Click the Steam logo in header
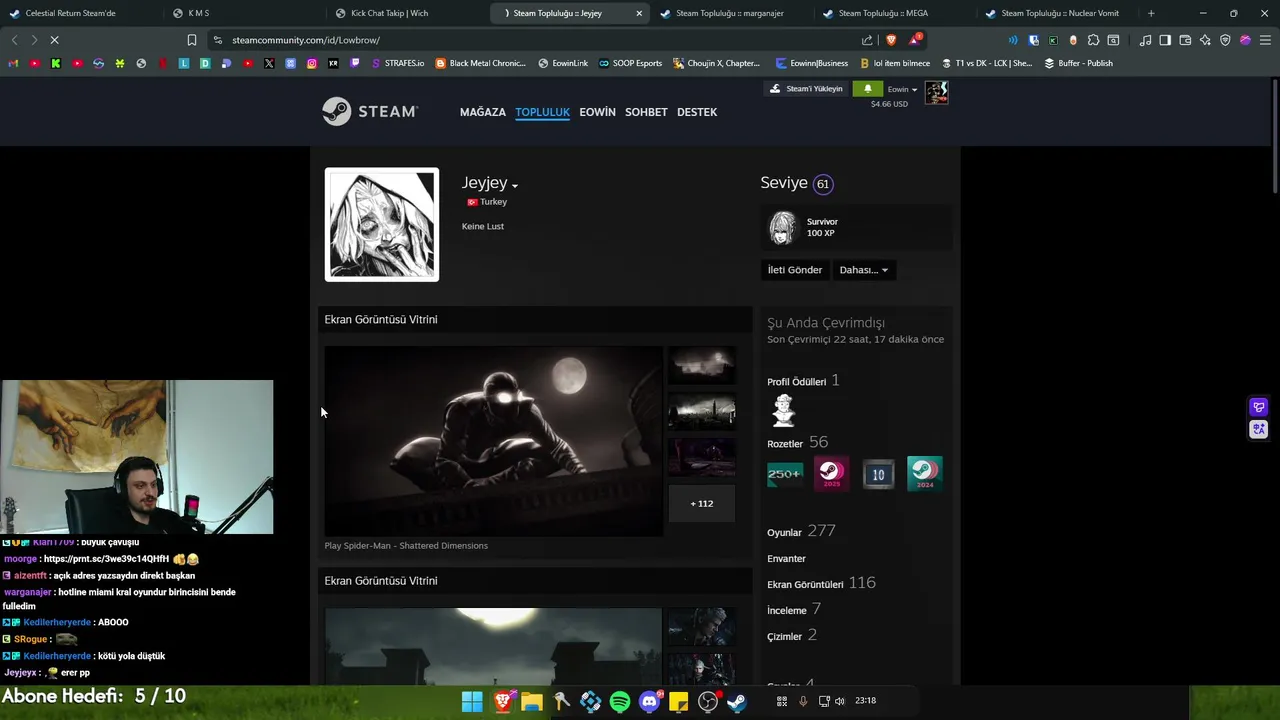 pos(370,111)
